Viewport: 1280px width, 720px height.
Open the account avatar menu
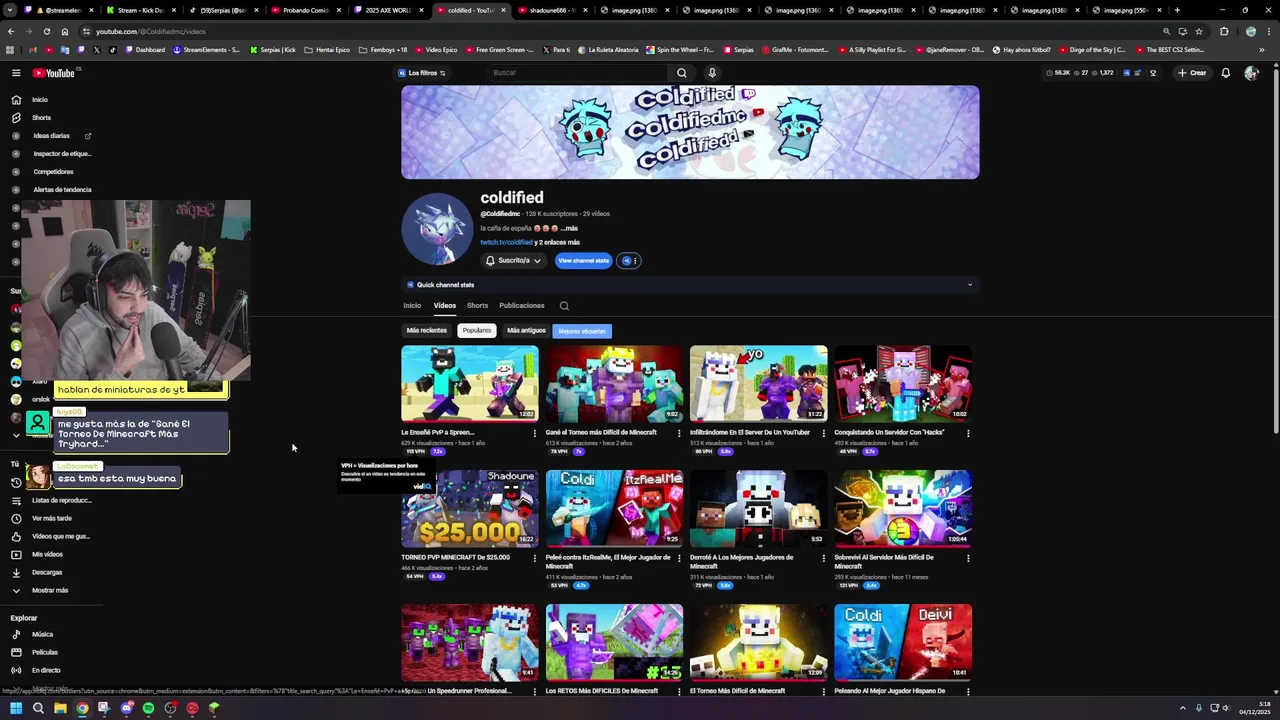point(1251,73)
